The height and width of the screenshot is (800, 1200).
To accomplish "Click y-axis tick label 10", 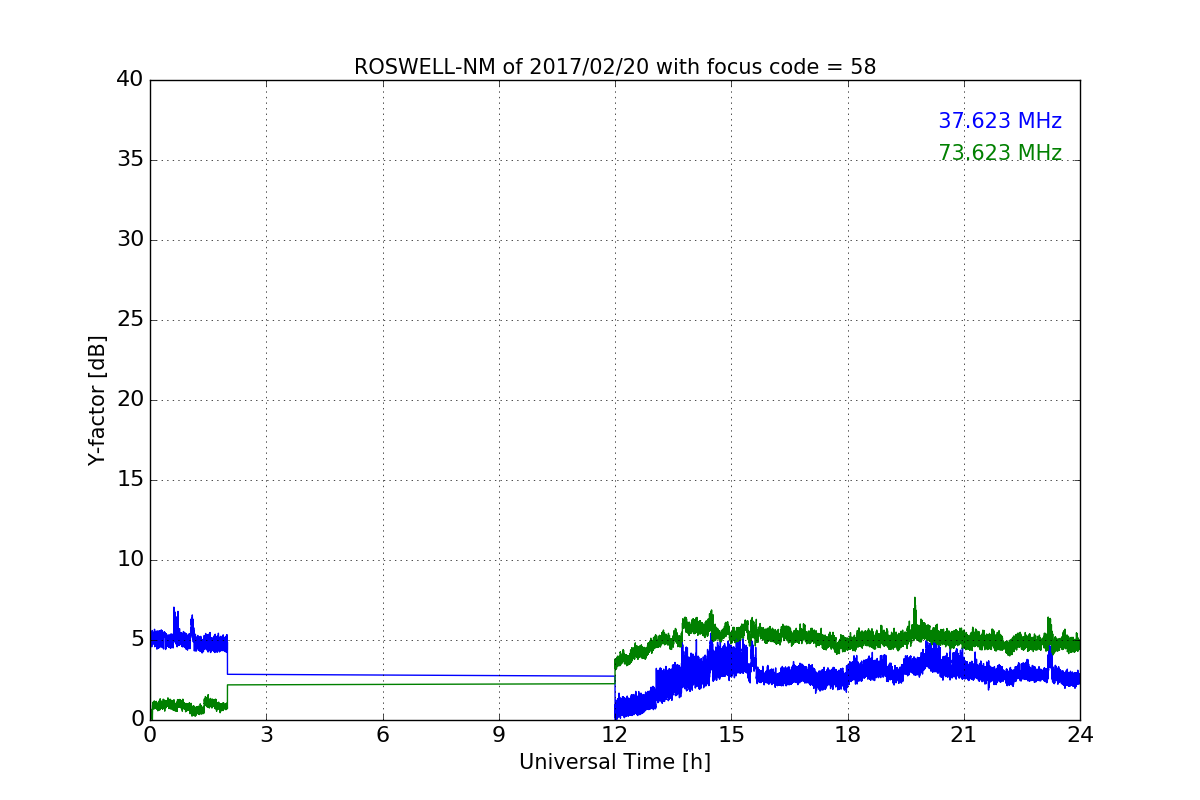I will pyautogui.click(x=130, y=560).
